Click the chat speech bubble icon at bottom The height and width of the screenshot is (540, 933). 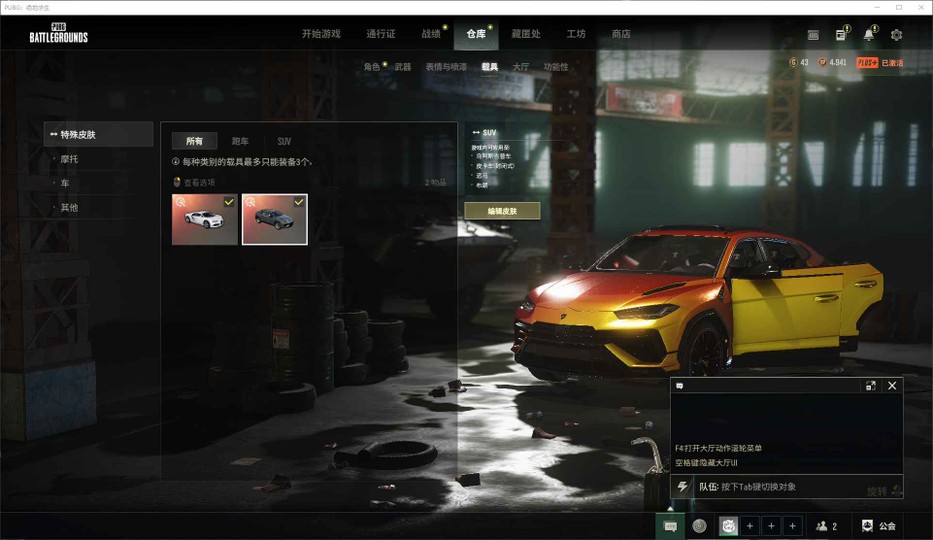point(670,526)
